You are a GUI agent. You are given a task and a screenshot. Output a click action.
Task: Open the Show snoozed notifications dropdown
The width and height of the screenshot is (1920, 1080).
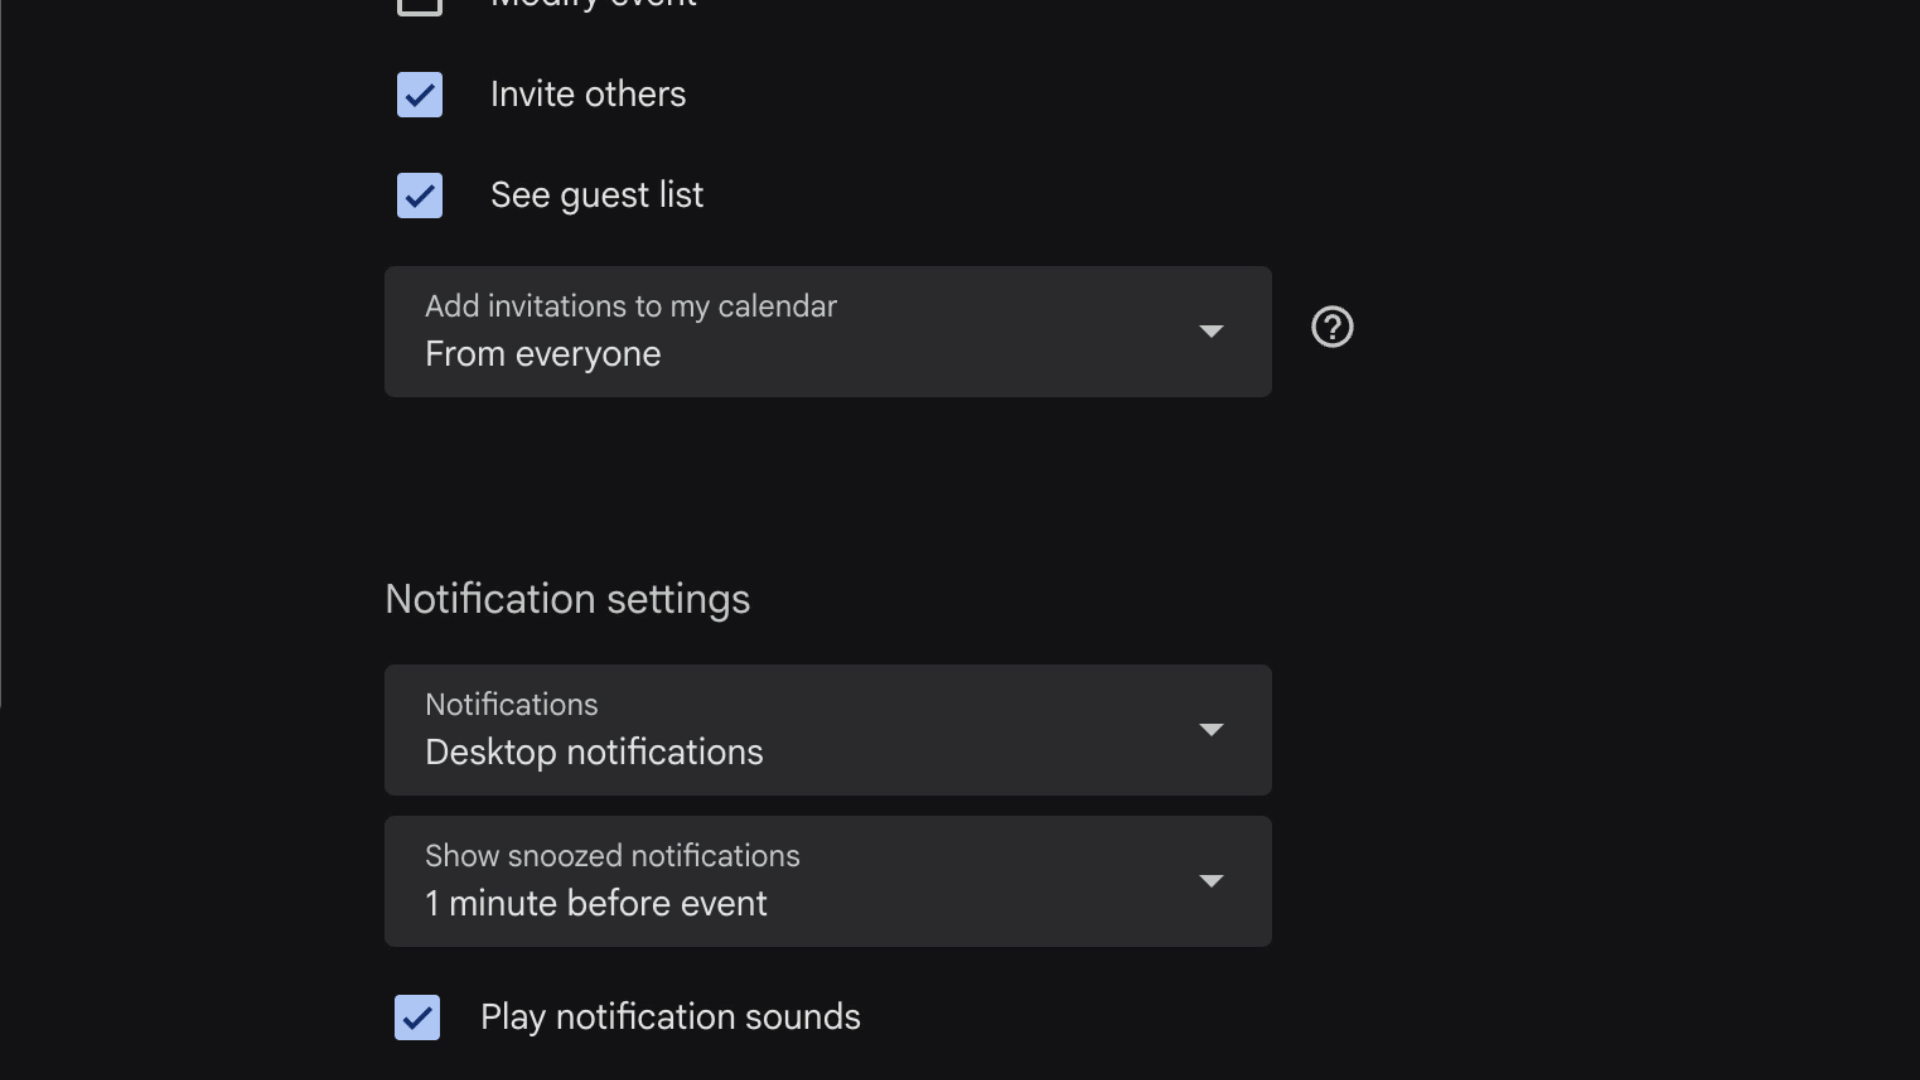click(827, 881)
